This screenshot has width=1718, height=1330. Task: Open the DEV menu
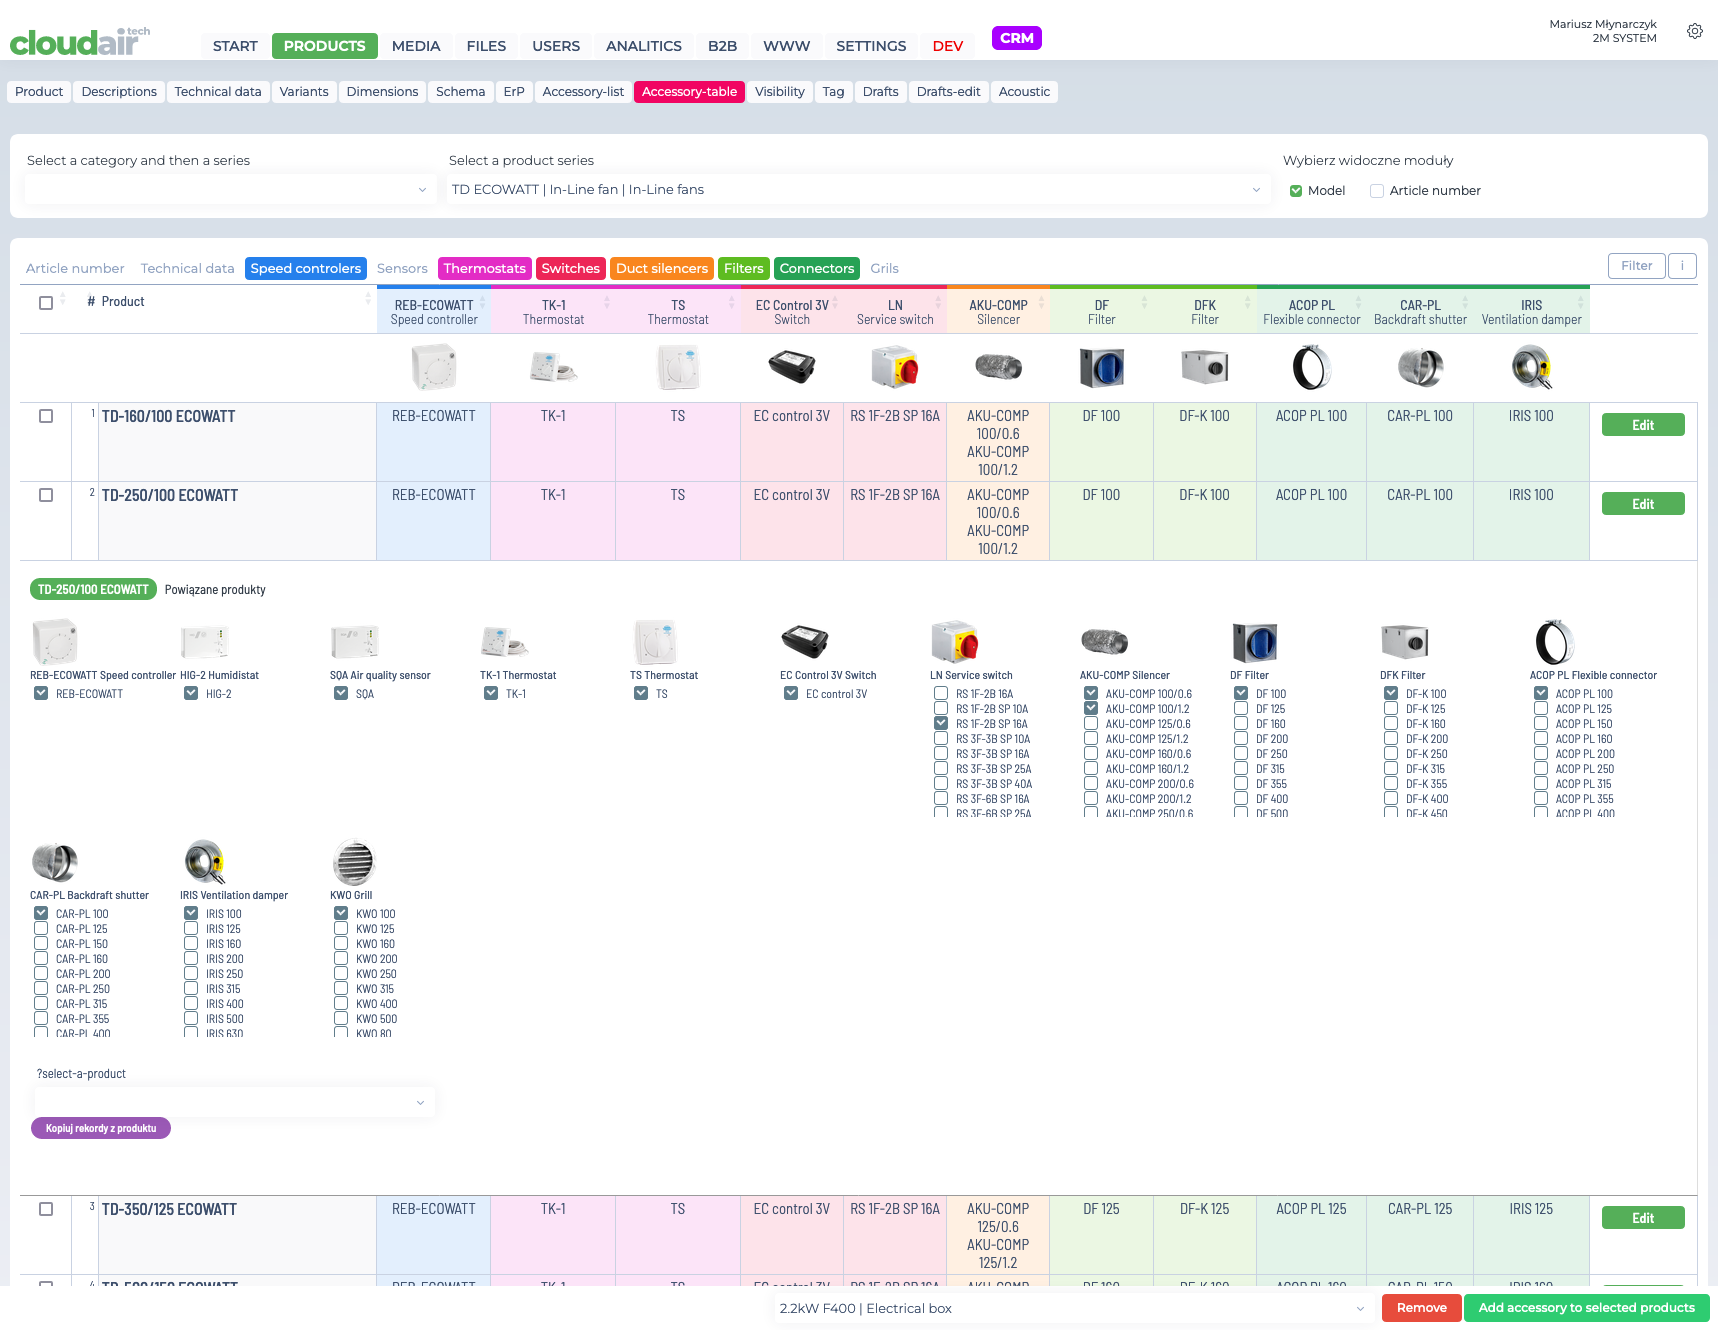[948, 46]
